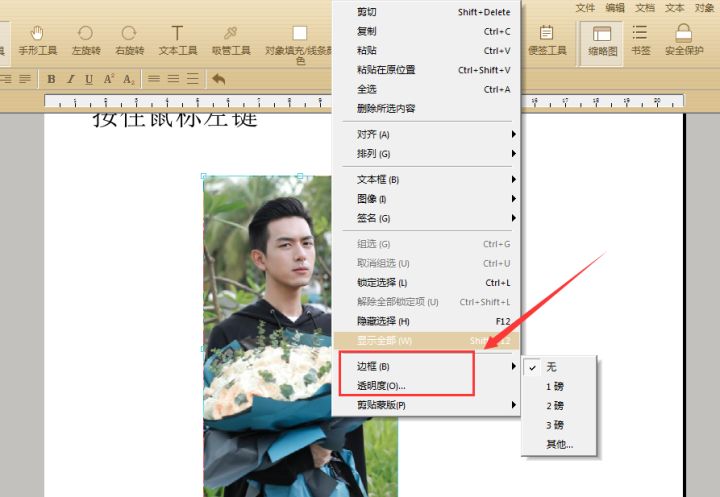Open the 编辑 menu
The image size is (720, 497).
615,8
